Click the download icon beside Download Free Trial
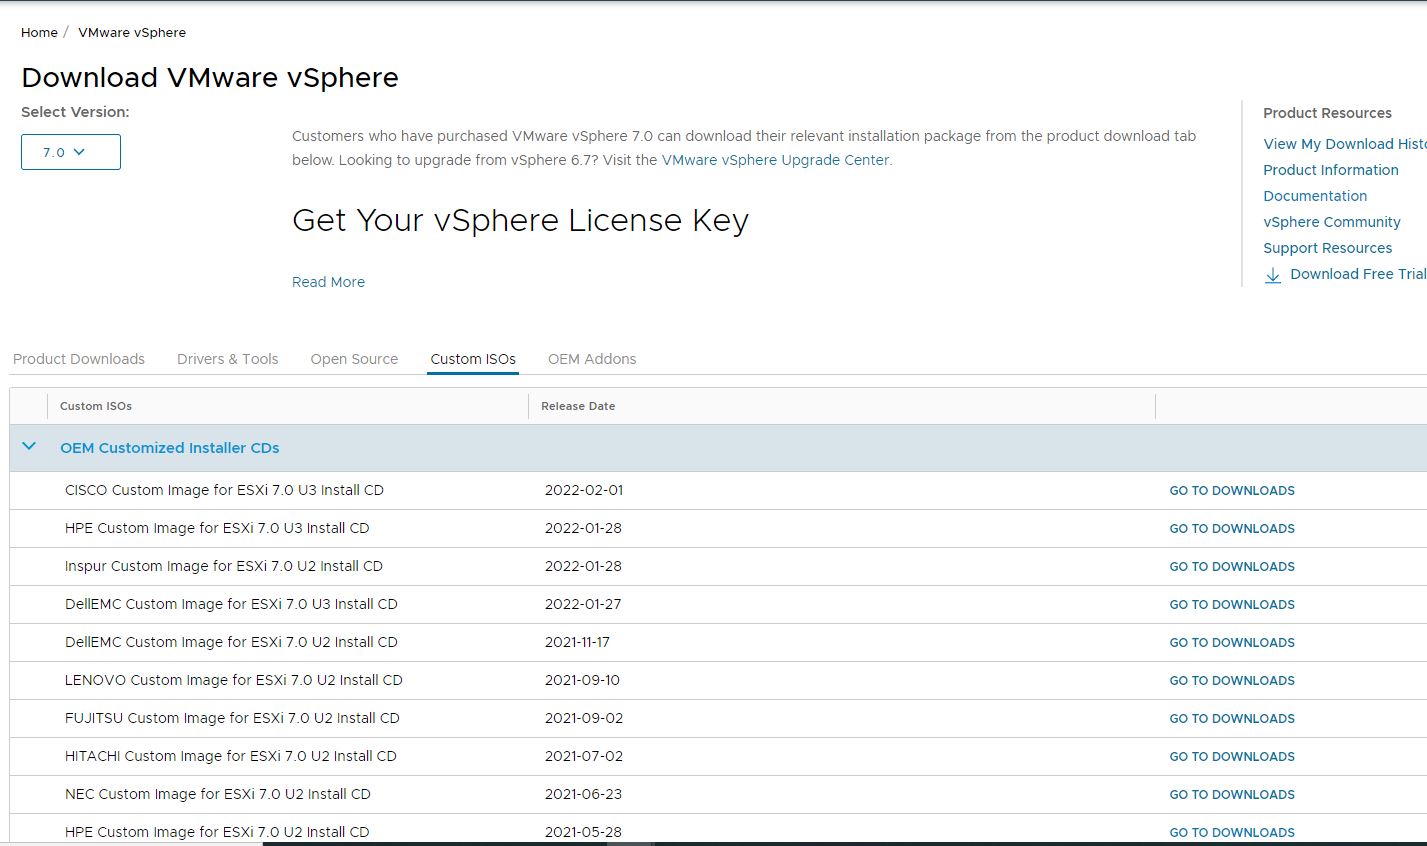The width and height of the screenshot is (1427, 846). pos(1273,274)
